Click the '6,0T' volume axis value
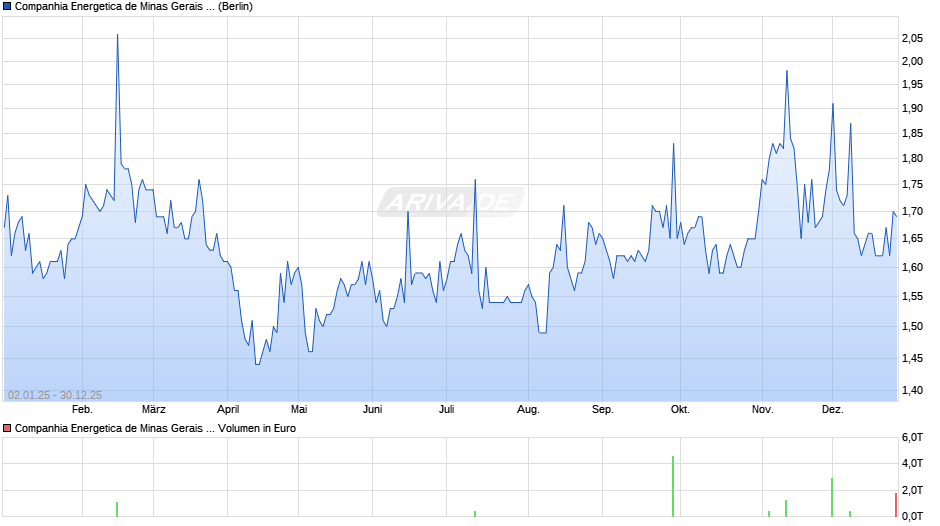 tap(912, 437)
